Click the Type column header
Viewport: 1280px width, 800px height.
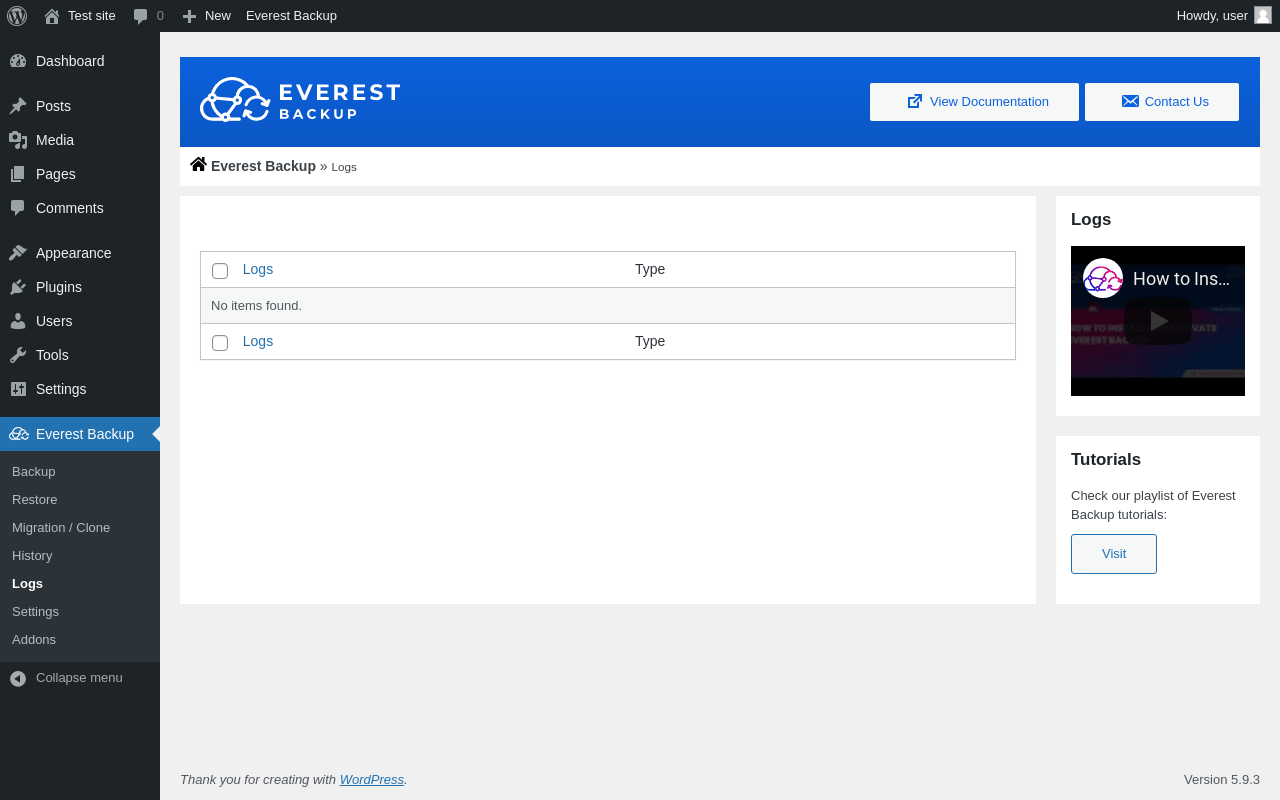click(x=650, y=269)
